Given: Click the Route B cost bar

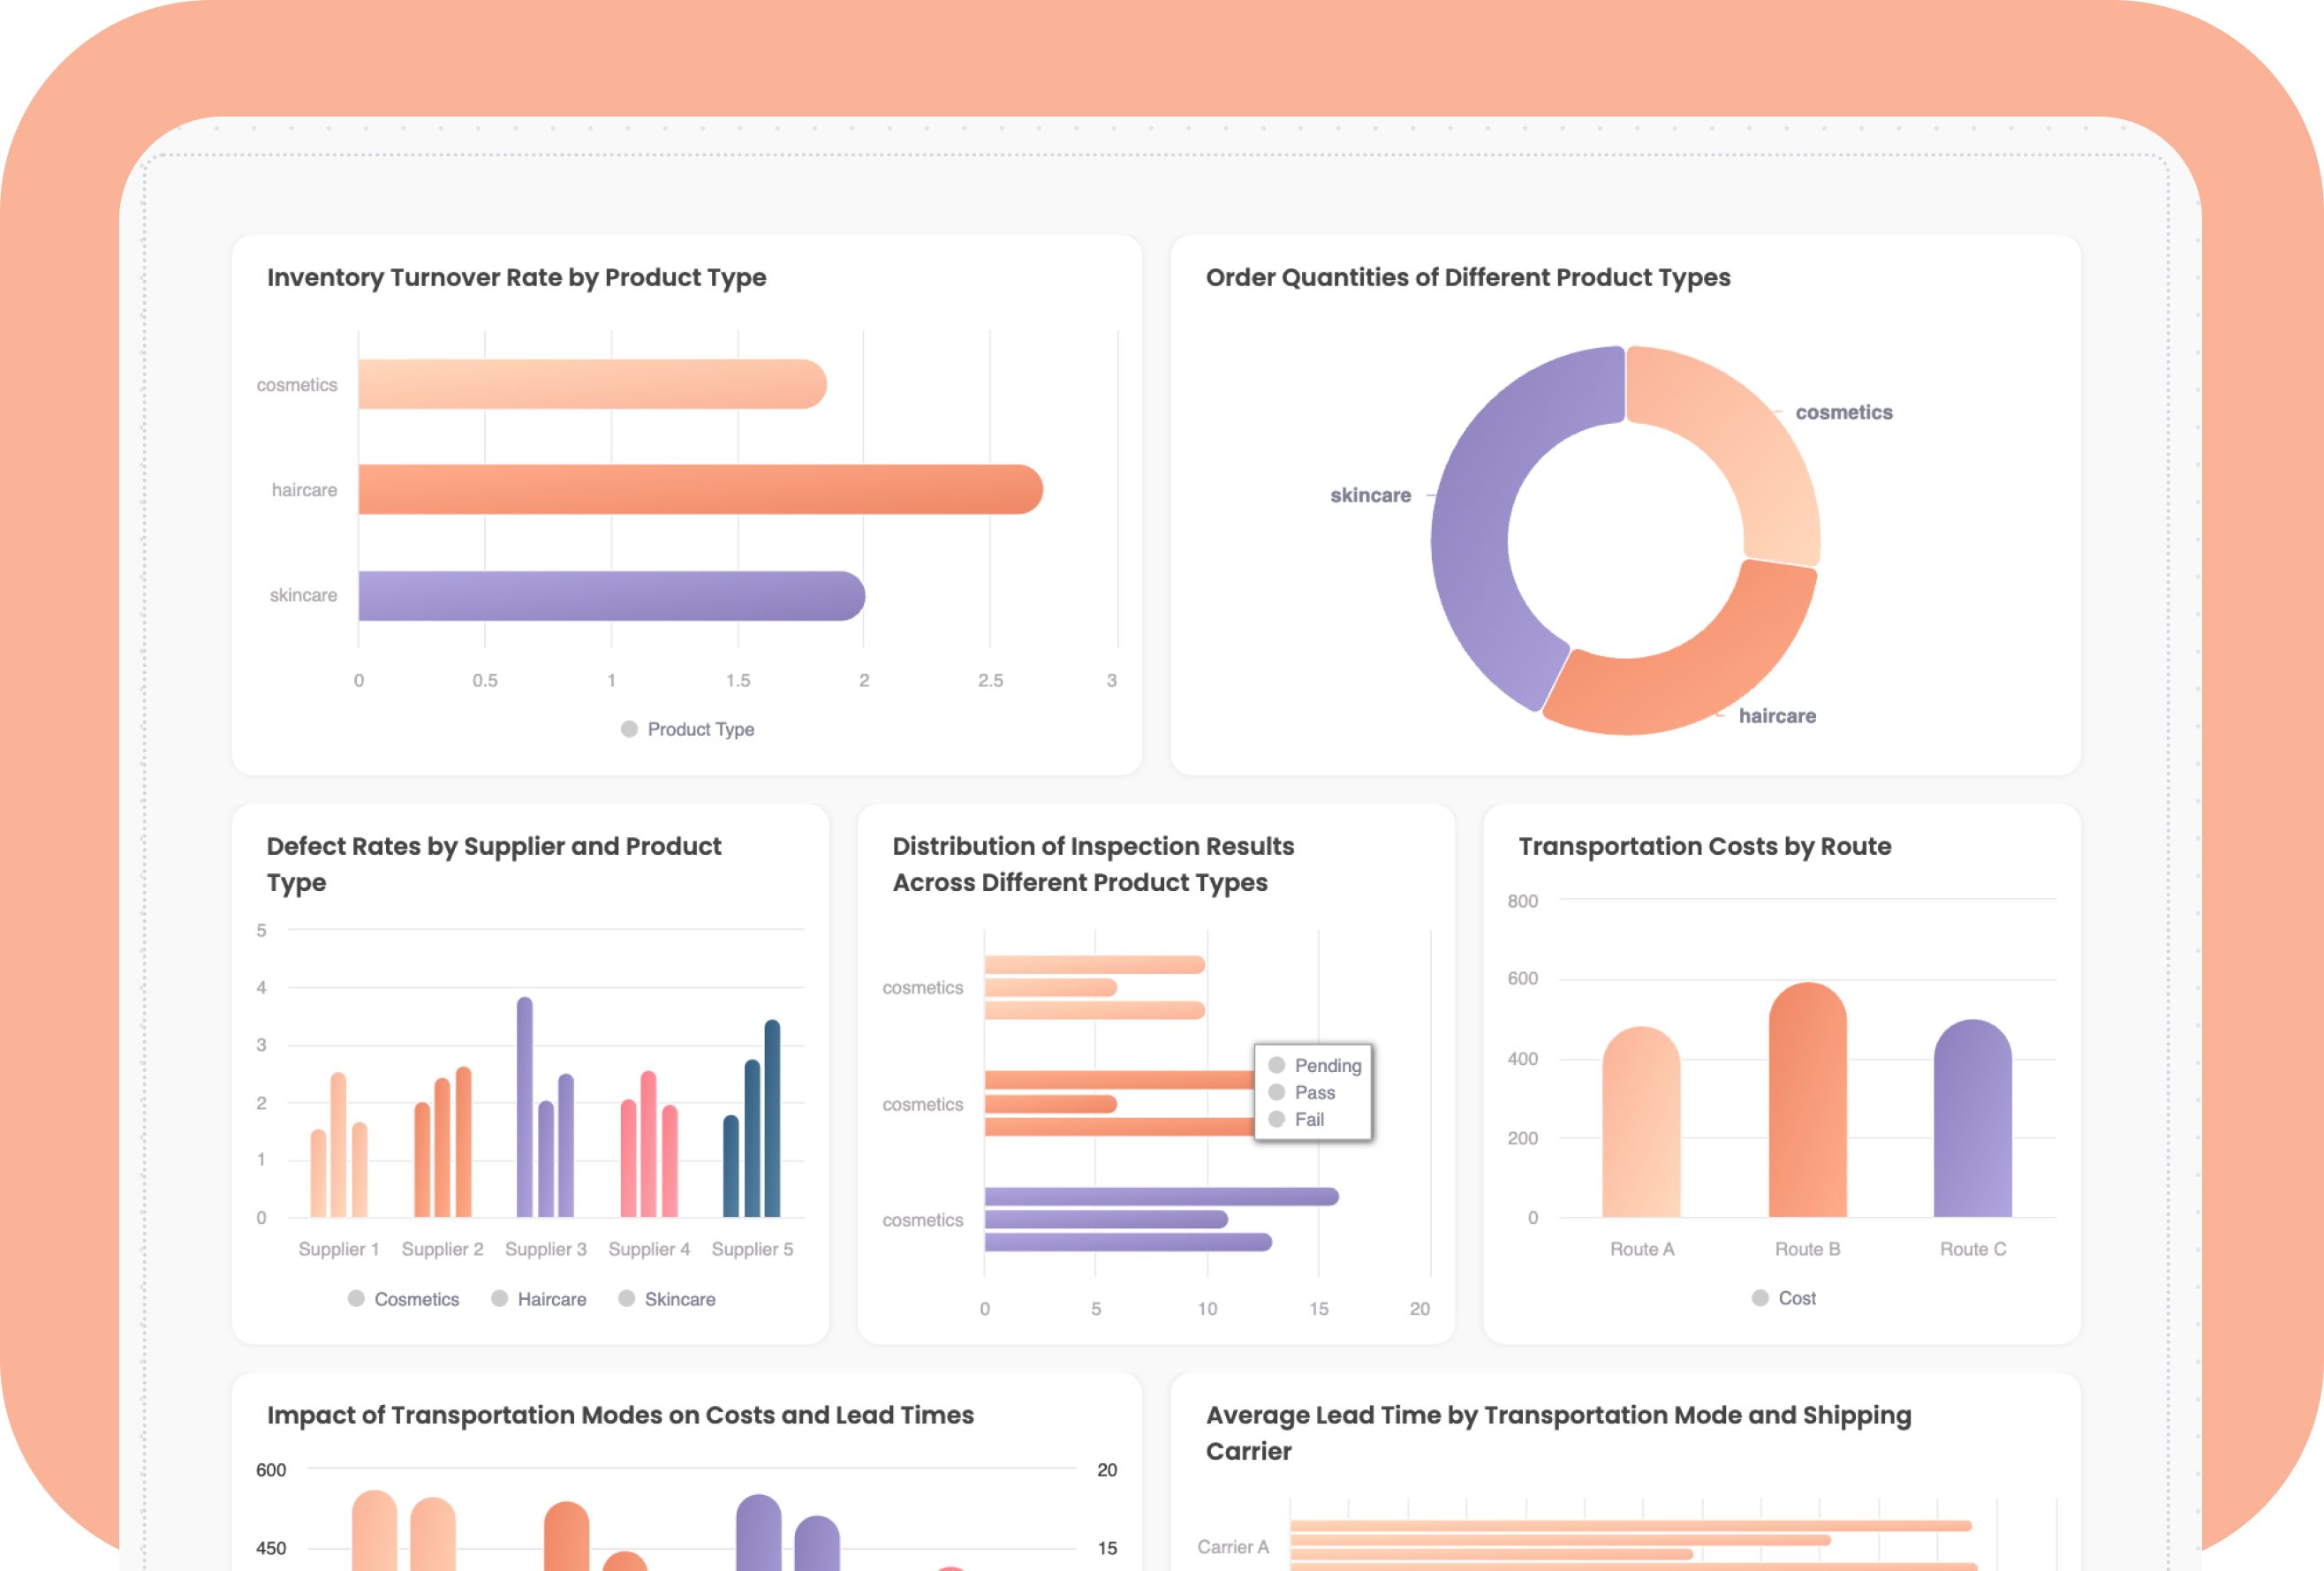Looking at the screenshot, I should coord(1807,1100).
